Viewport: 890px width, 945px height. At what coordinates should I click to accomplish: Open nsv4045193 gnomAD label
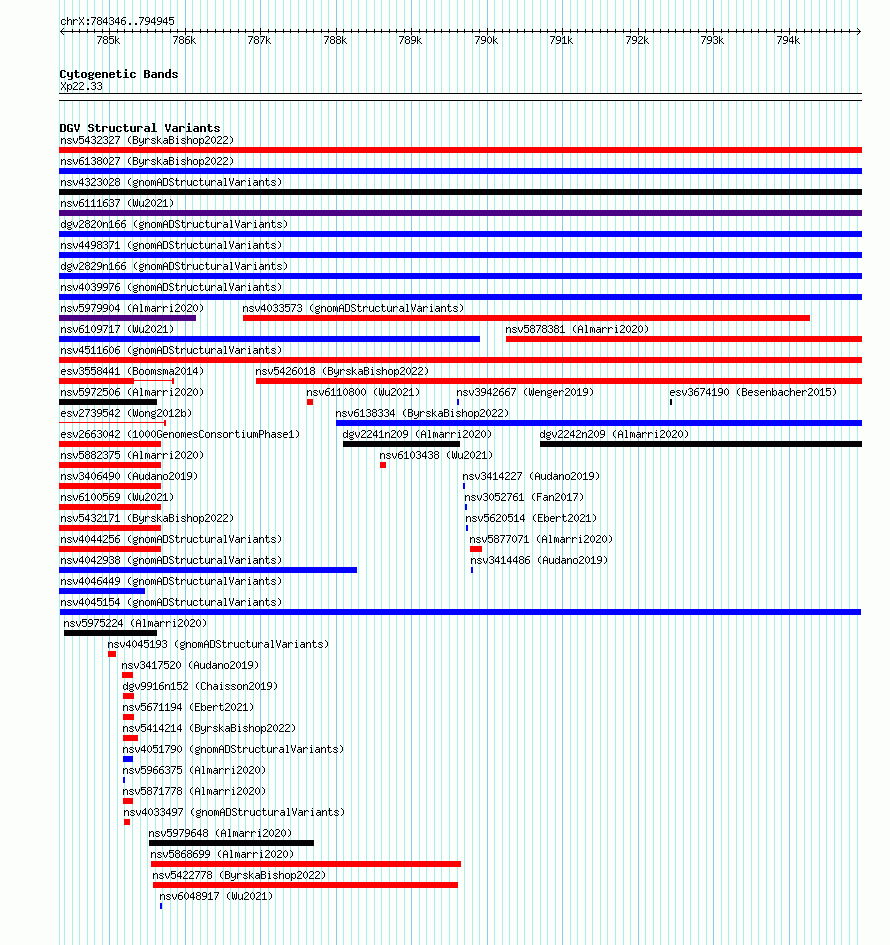pyautogui.click(x=218, y=644)
